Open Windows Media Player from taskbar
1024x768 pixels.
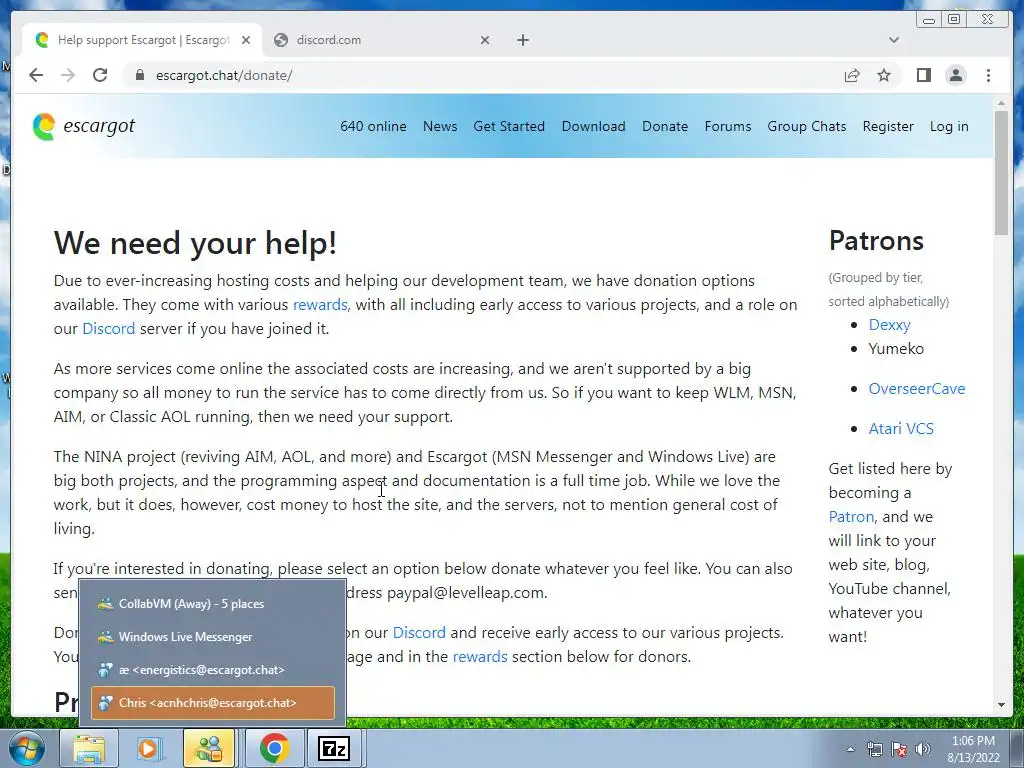tap(150, 748)
